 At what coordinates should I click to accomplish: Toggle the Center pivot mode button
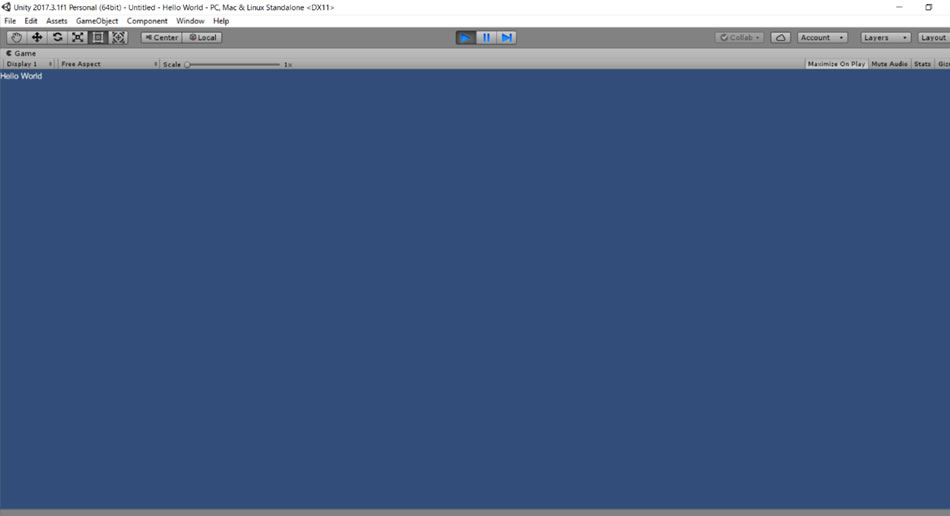(161, 38)
